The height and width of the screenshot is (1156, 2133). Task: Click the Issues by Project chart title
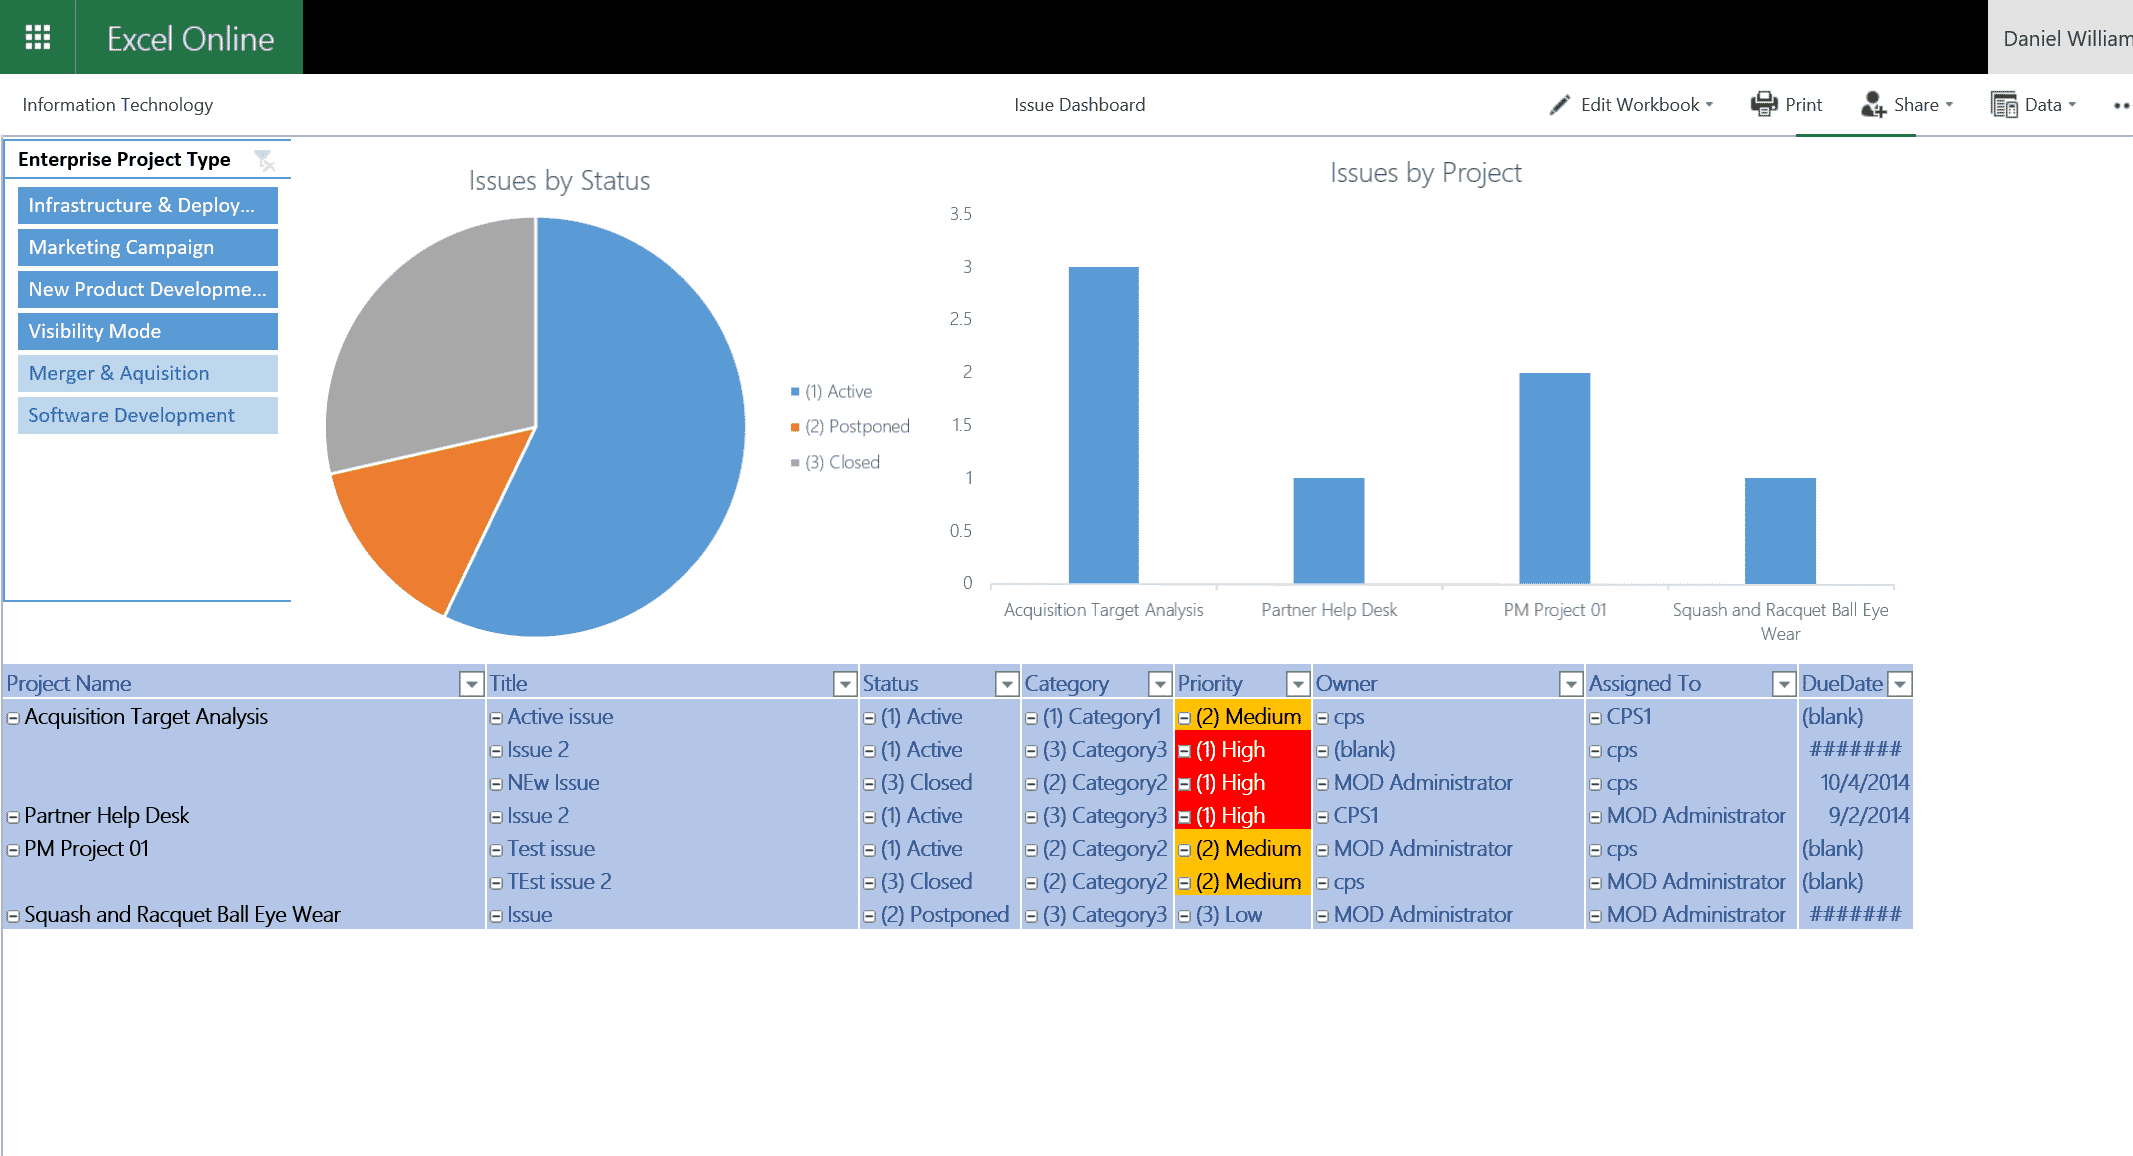point(1425,173)
